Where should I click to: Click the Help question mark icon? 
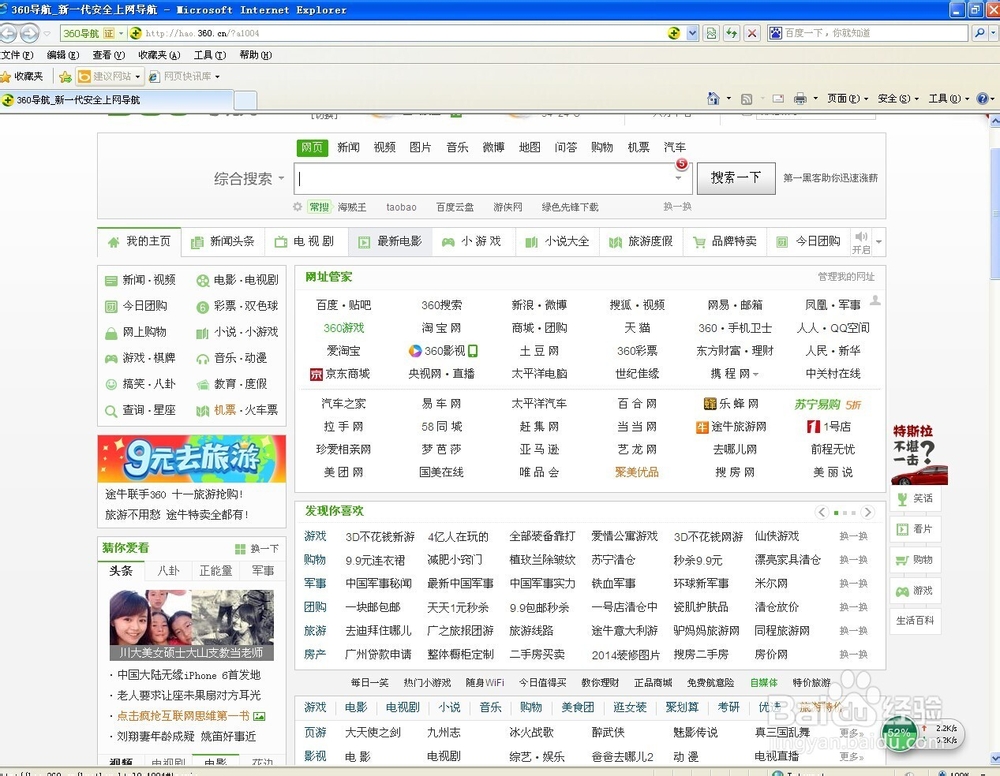tap(982, 98)
